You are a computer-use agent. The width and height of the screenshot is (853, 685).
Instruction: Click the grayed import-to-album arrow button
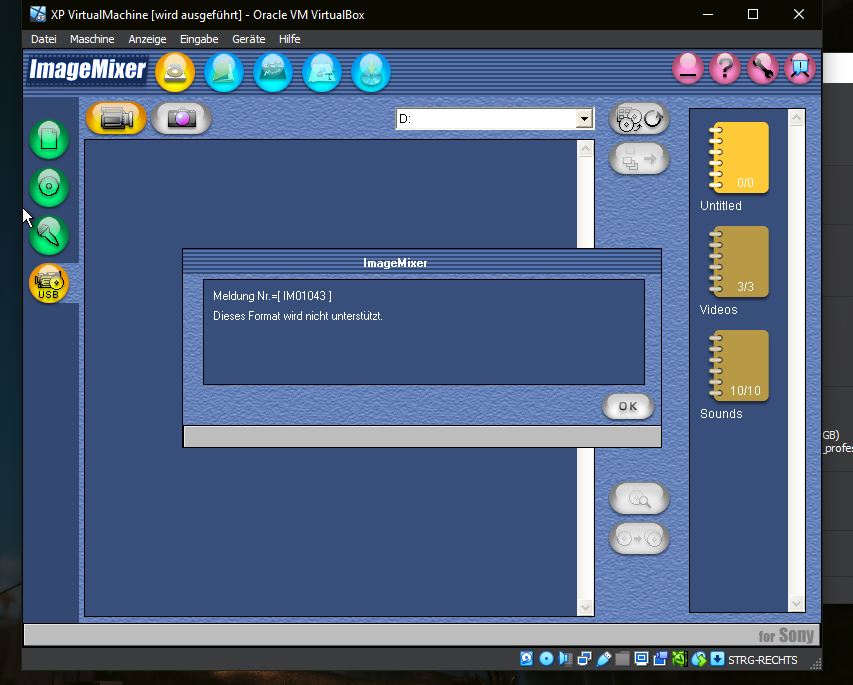tap(639, 159)
